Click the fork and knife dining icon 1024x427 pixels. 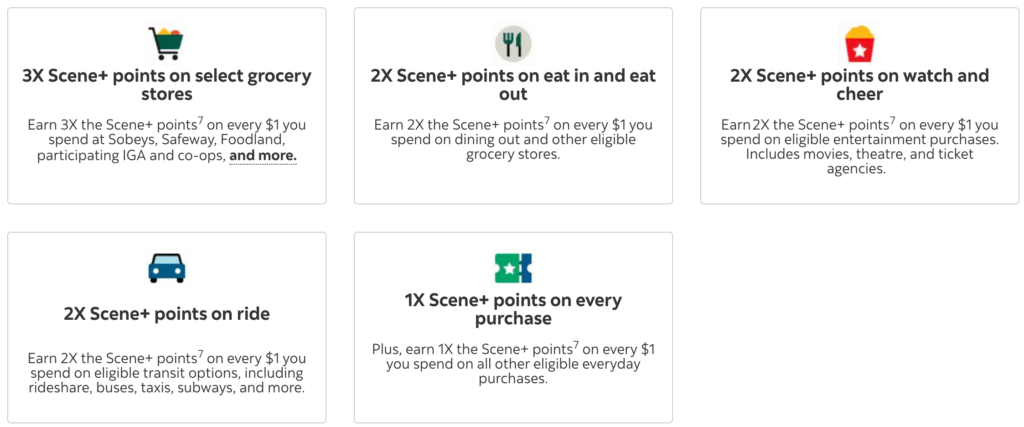(x=513, y=44)
